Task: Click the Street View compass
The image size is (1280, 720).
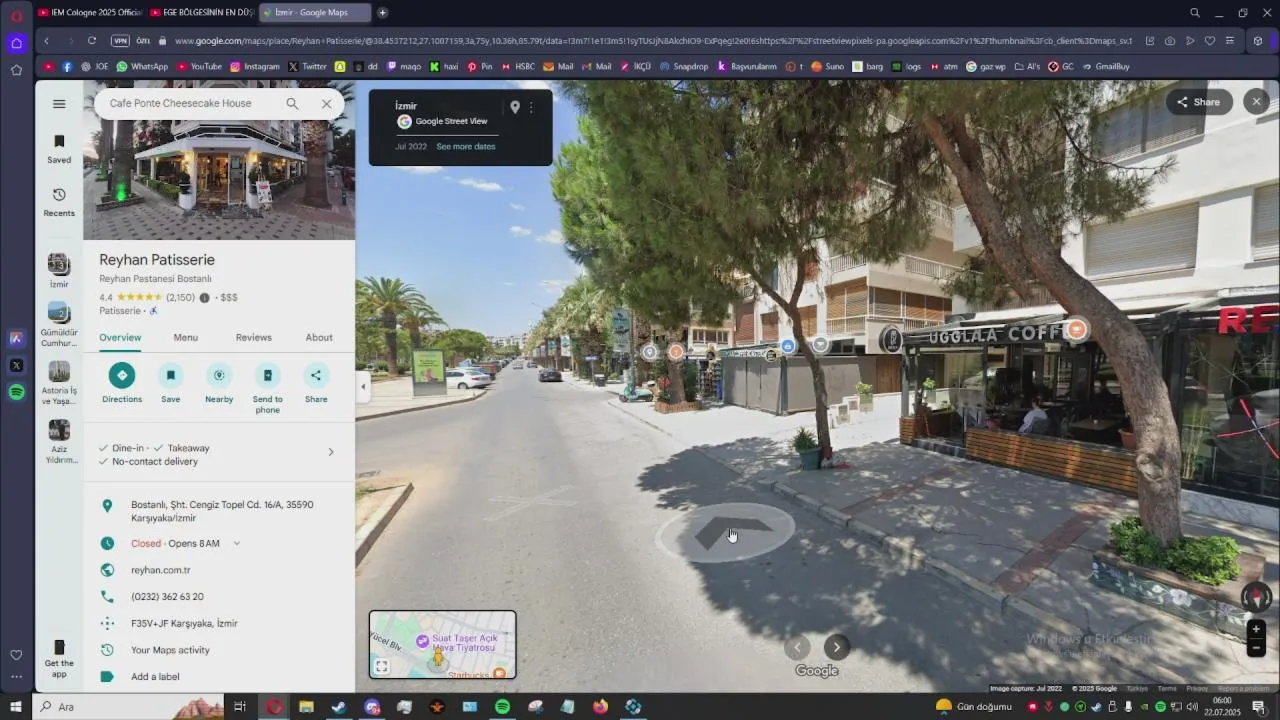Action: pyautogui.click(x=1256, y=597)
